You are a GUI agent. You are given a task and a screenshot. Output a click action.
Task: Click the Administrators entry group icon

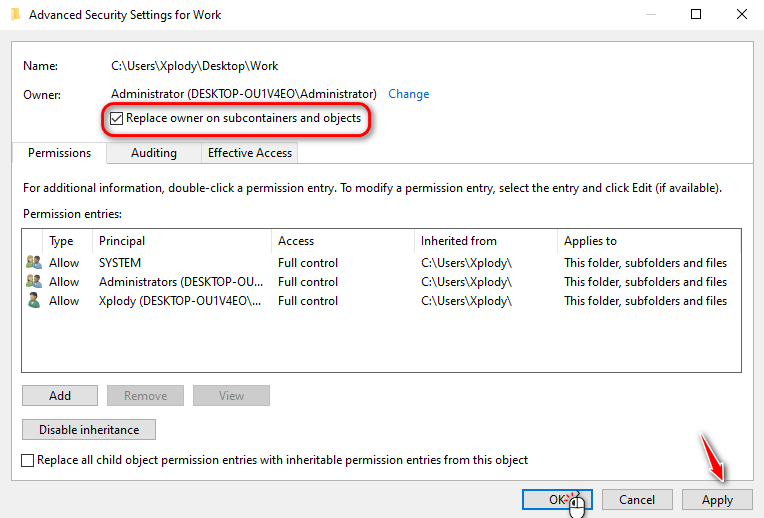tap(34, 282)
